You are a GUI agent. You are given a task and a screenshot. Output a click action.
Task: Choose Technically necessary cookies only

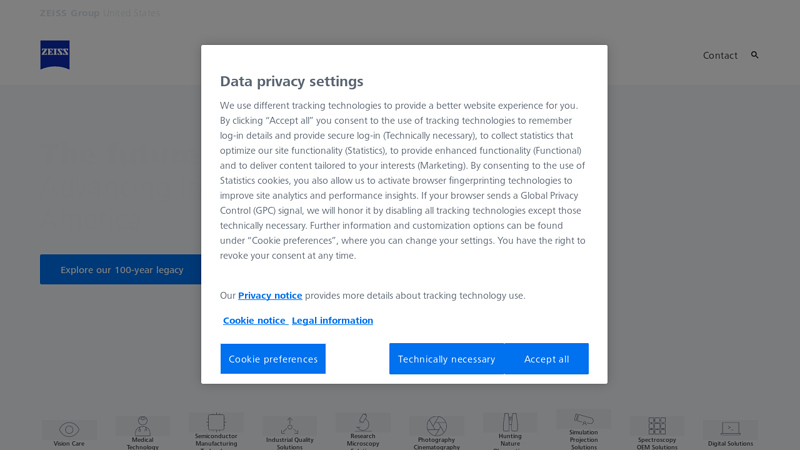(x=446, y=359)
